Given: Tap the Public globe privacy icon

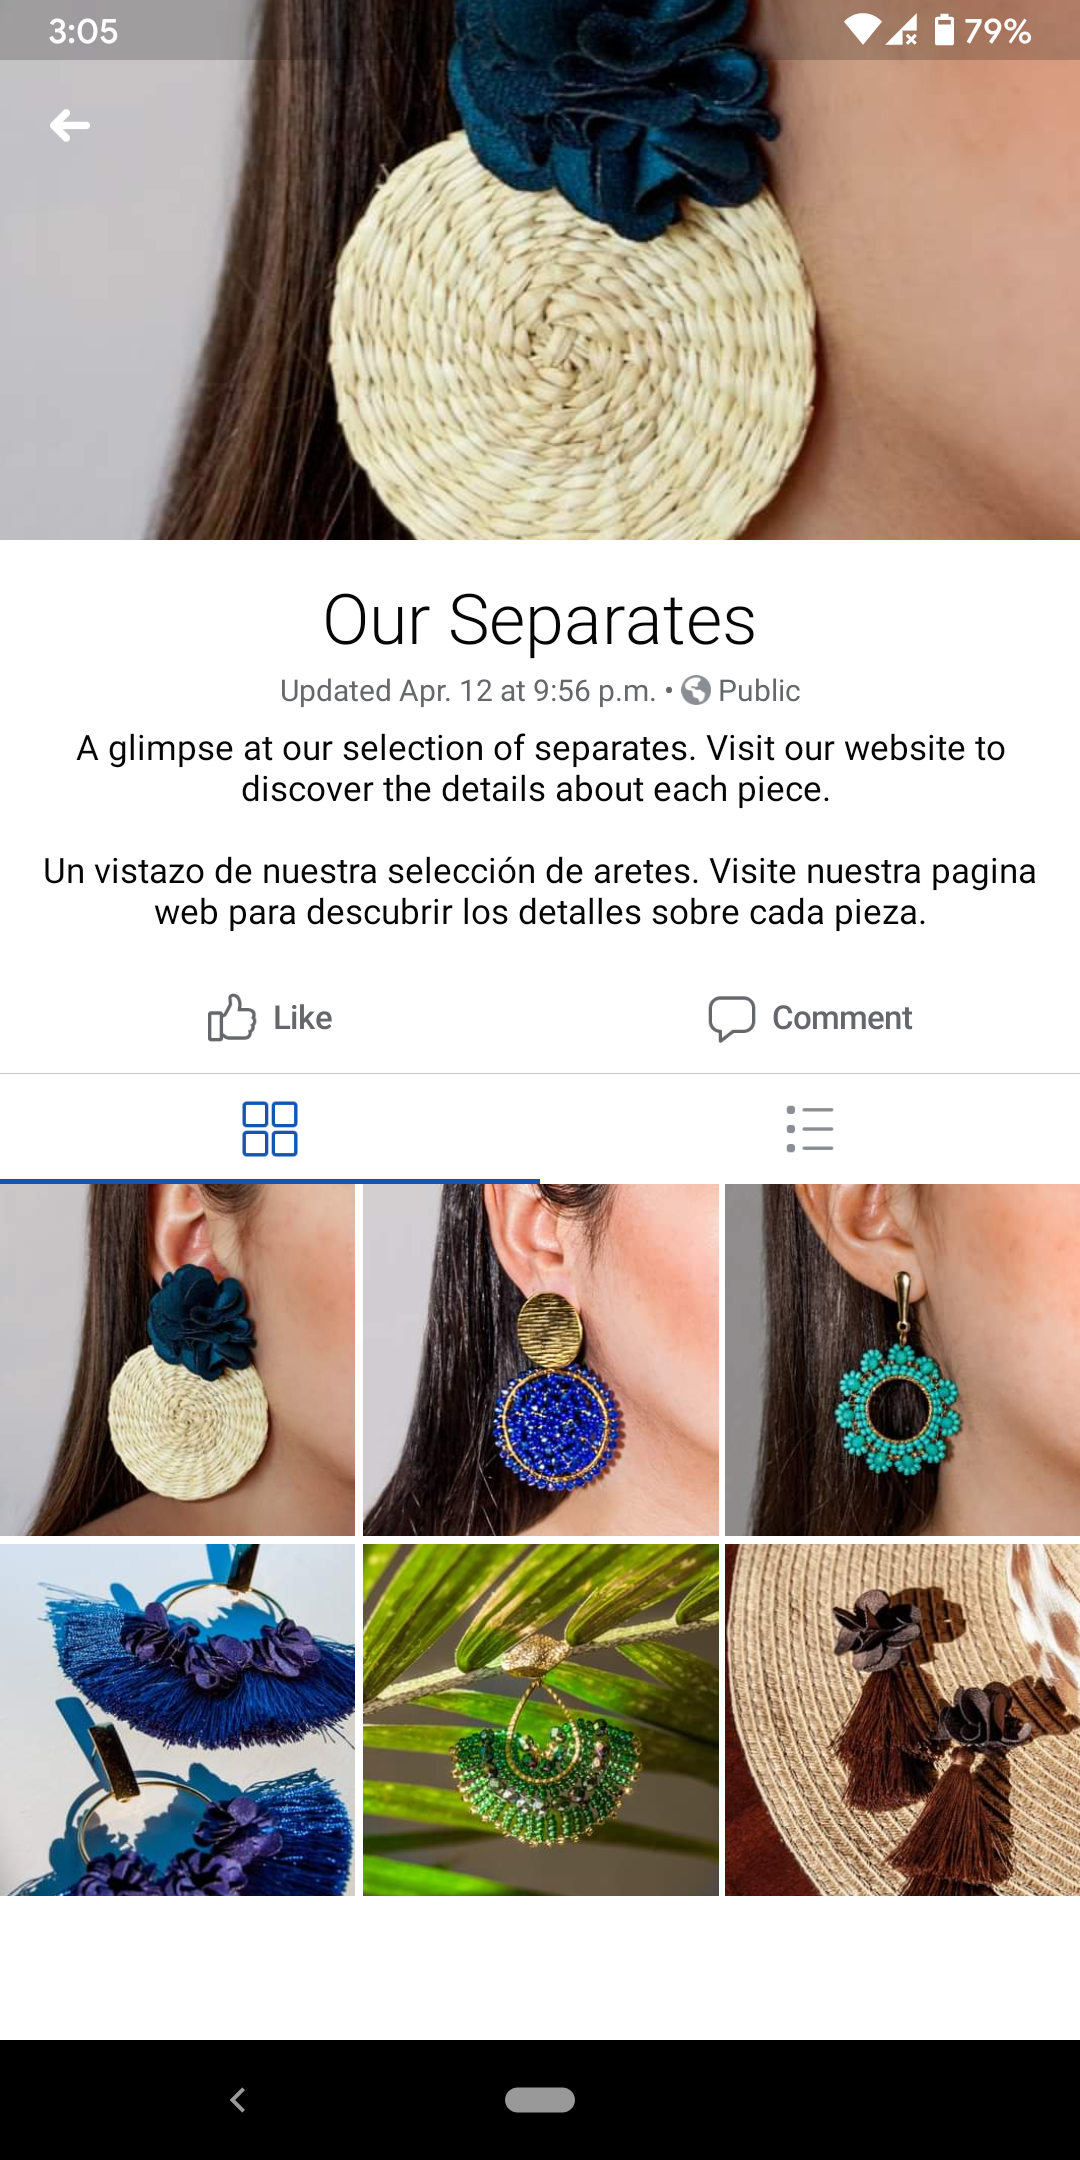Looking at the screenshot, I should [696, 690].
